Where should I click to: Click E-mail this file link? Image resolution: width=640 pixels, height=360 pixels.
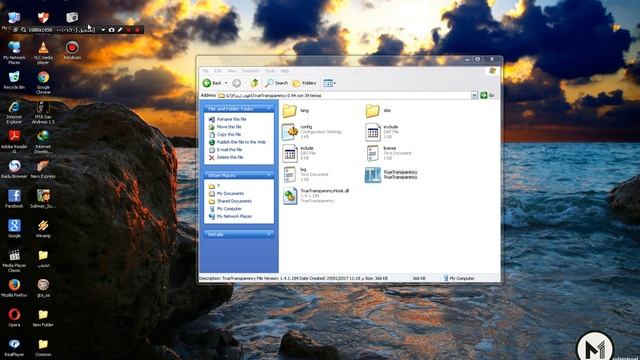(229, 150)
